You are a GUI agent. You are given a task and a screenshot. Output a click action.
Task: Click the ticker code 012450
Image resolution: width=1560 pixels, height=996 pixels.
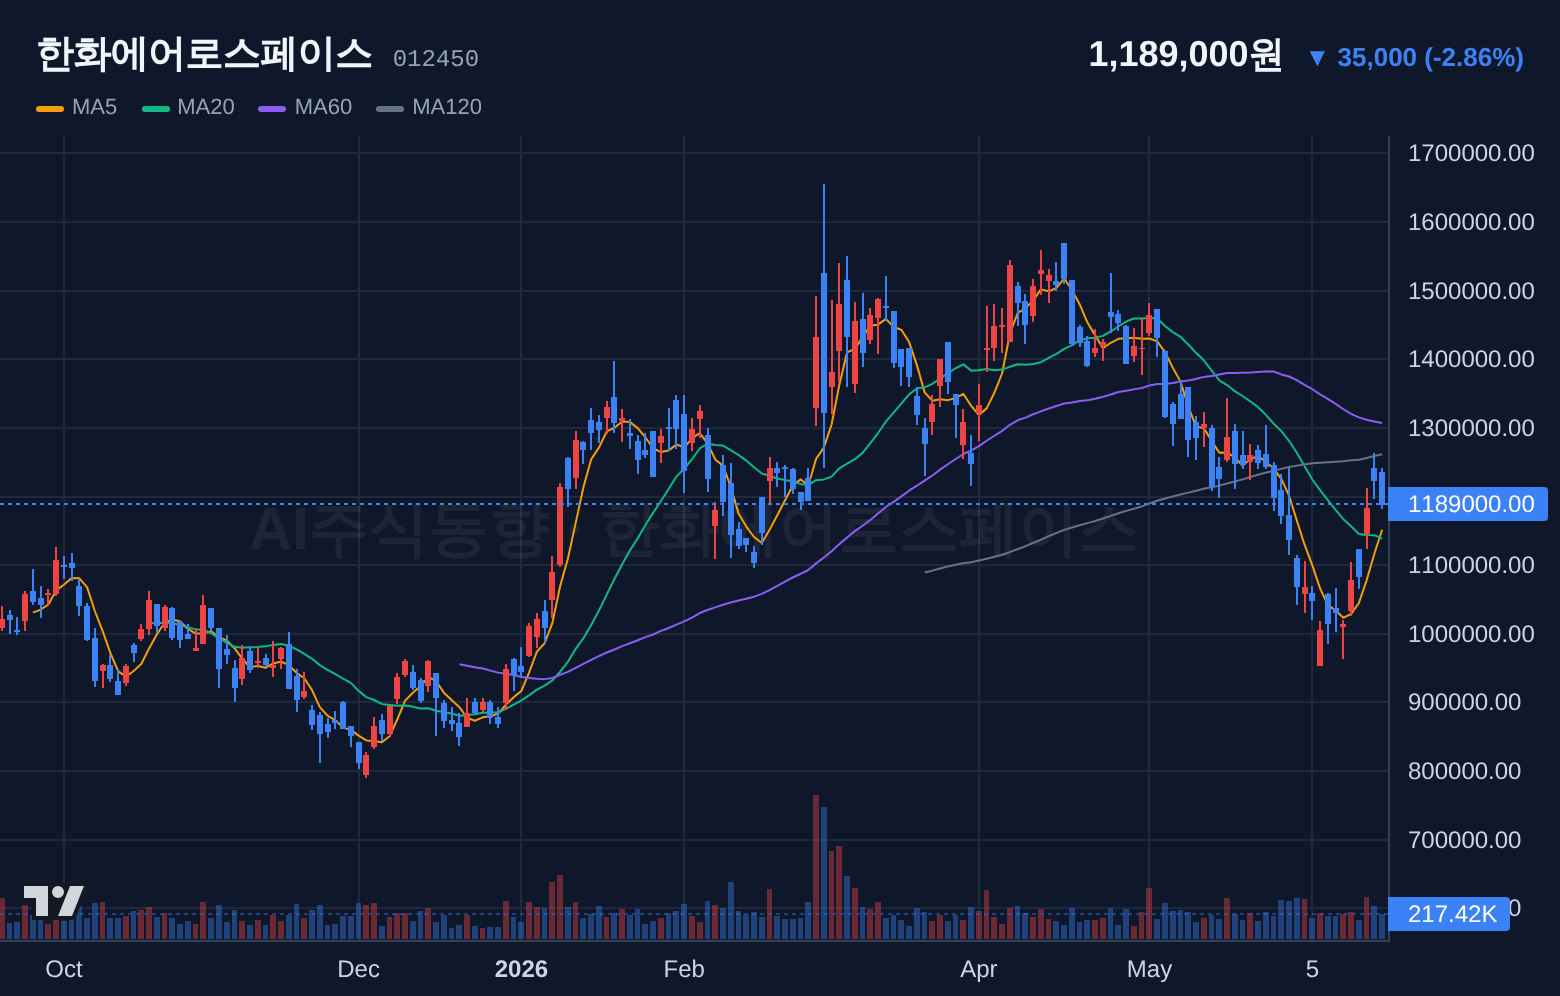click(435, 59)
